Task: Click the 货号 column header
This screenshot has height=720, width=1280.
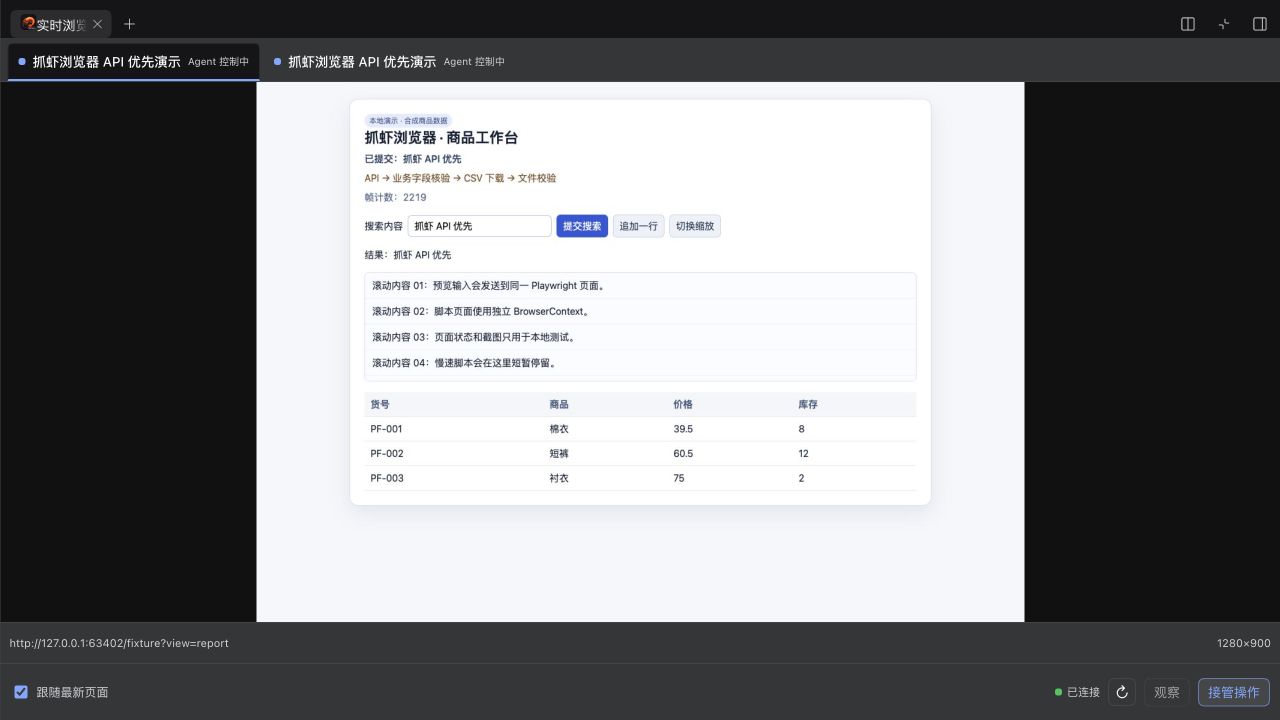Action: [x=380, y=404]
